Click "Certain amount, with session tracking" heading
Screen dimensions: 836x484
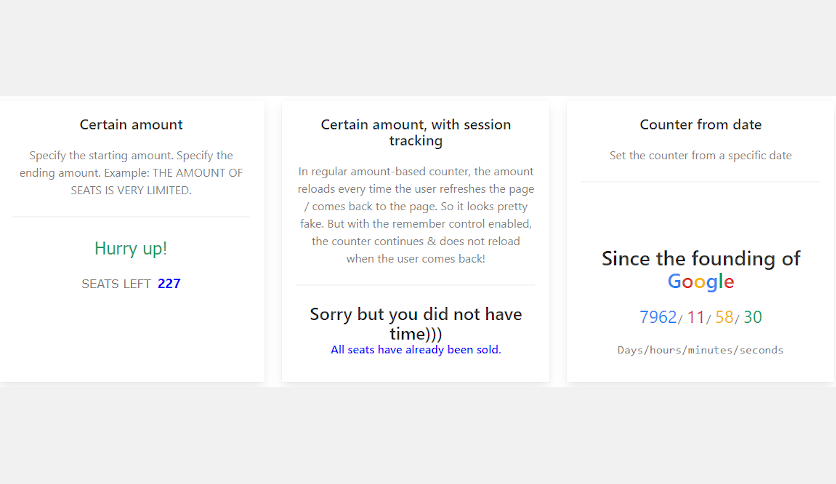click(415, 133)
